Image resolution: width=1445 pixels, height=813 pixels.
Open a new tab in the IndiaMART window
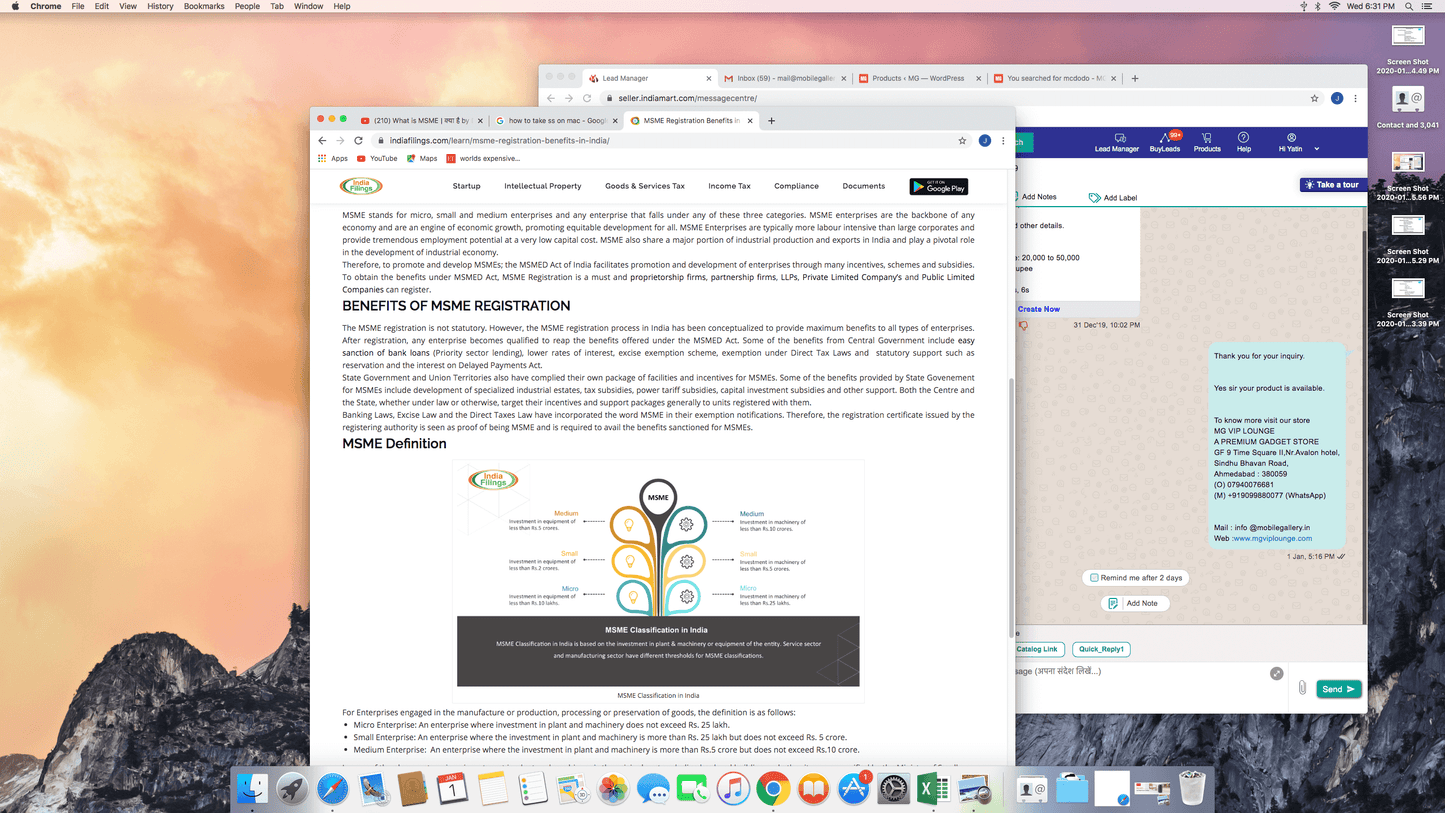1135,78
